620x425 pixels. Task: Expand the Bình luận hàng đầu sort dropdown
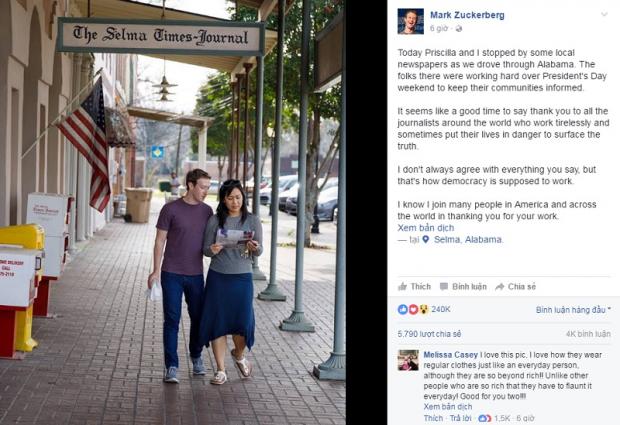click(573, 310)
